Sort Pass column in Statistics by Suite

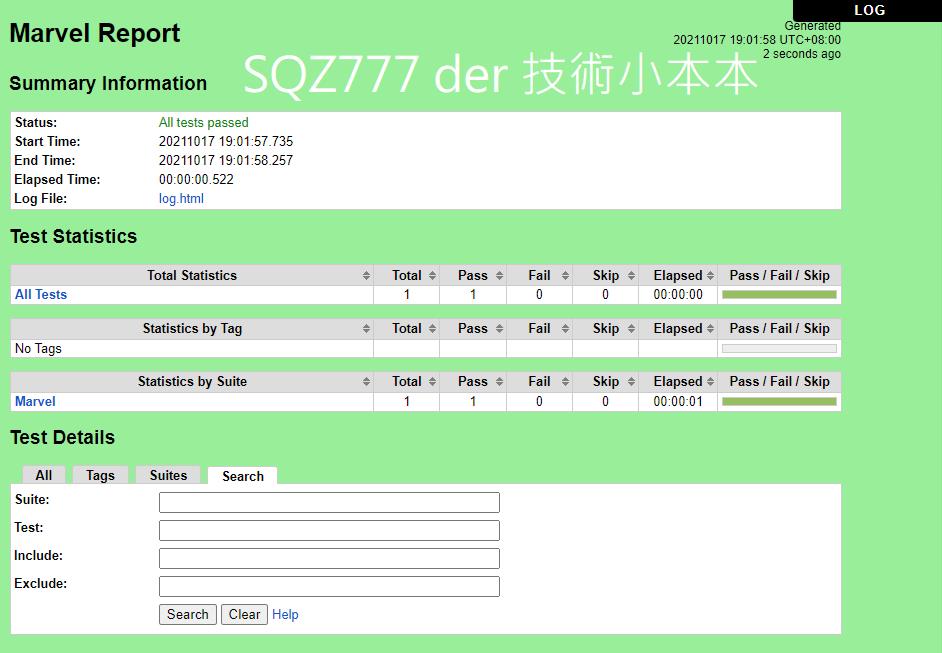tap(499, 381)
